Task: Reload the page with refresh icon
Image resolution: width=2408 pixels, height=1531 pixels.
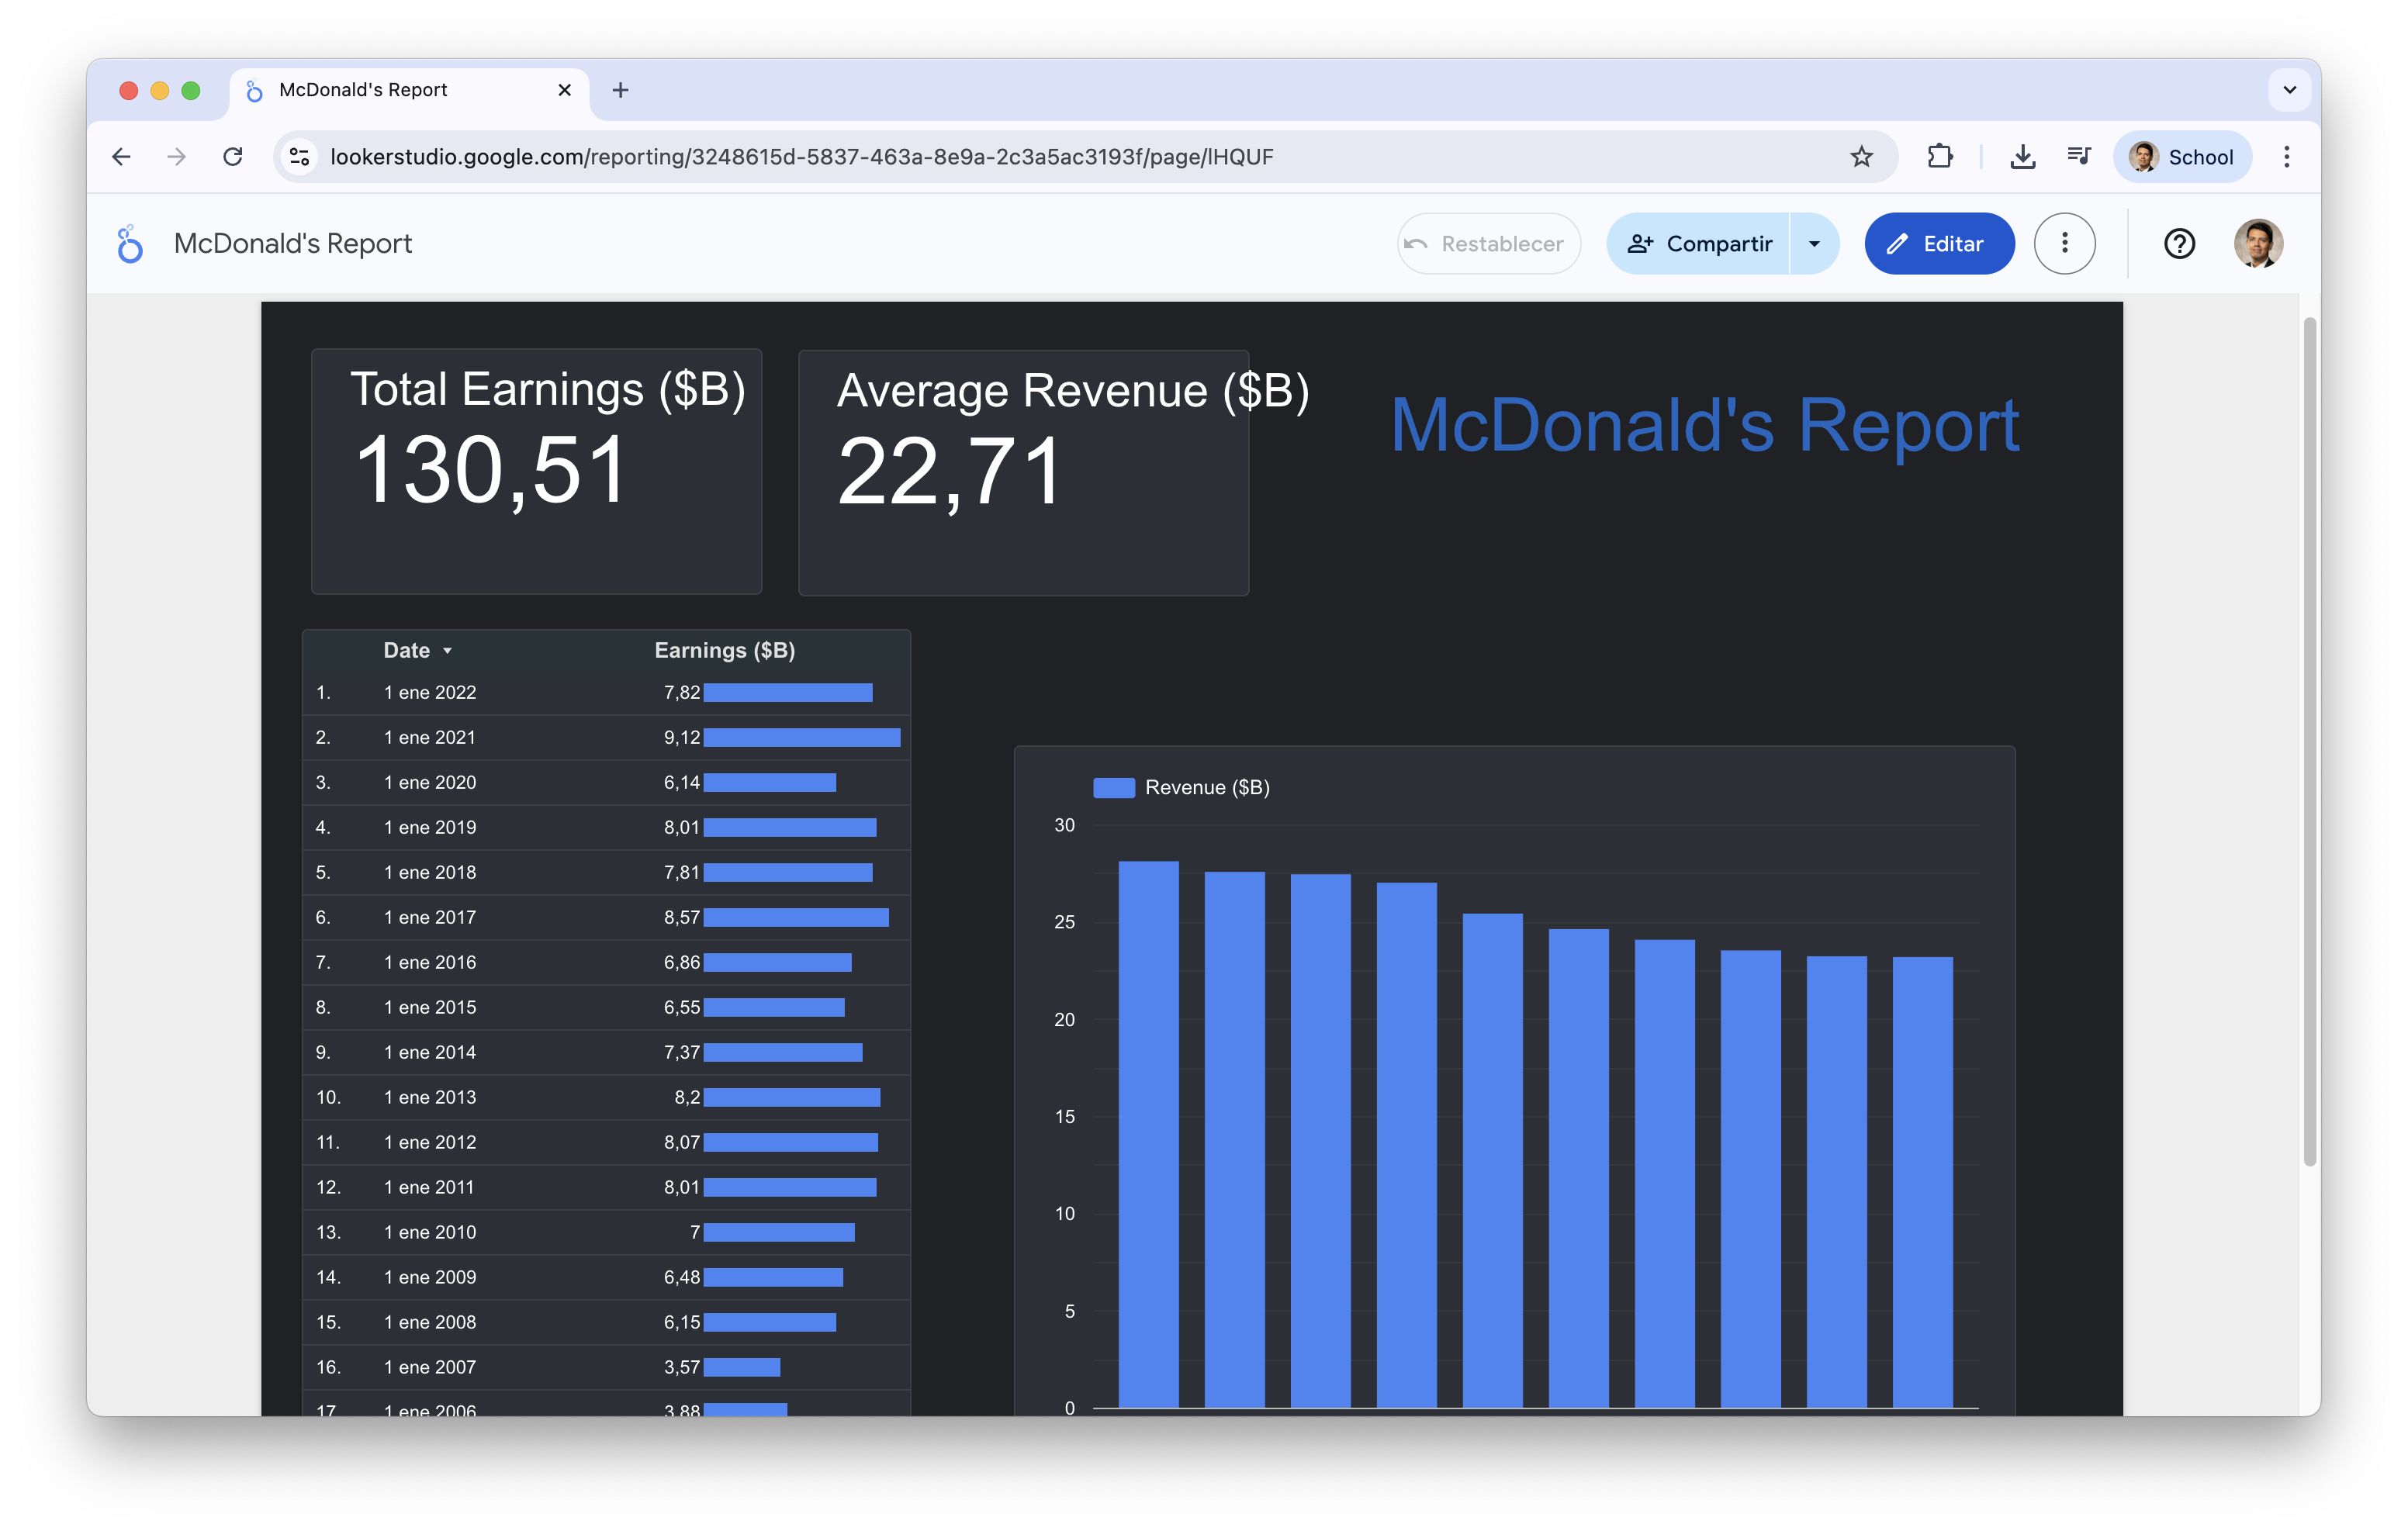Action: tap(233, 157)
